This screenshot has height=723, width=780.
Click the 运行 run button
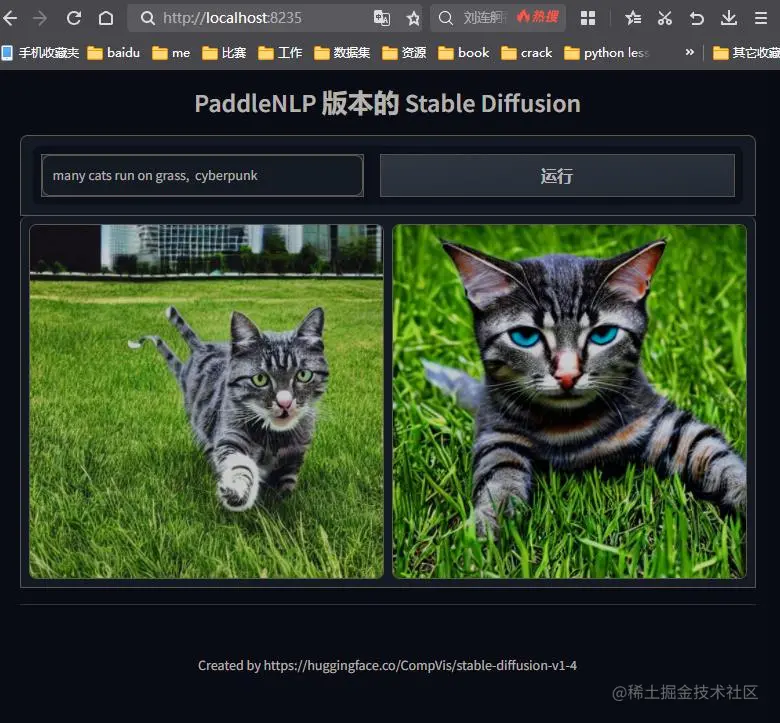point(557,176)
